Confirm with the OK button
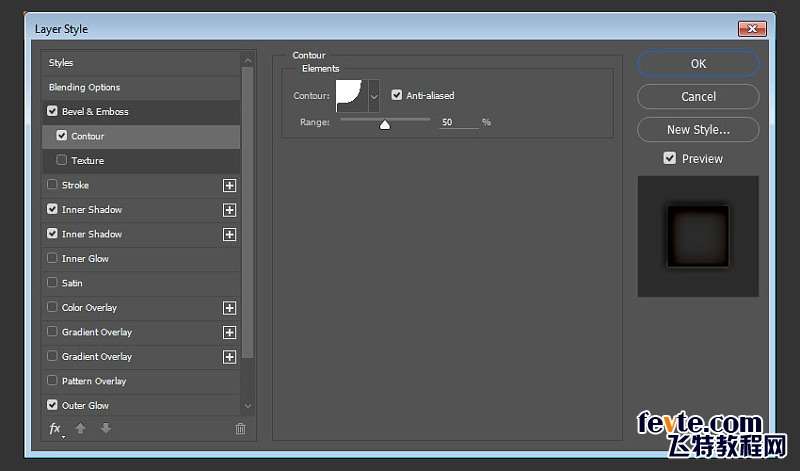This screenshot has height=471, width=800. pyautogui.click(x=698, y=64)
